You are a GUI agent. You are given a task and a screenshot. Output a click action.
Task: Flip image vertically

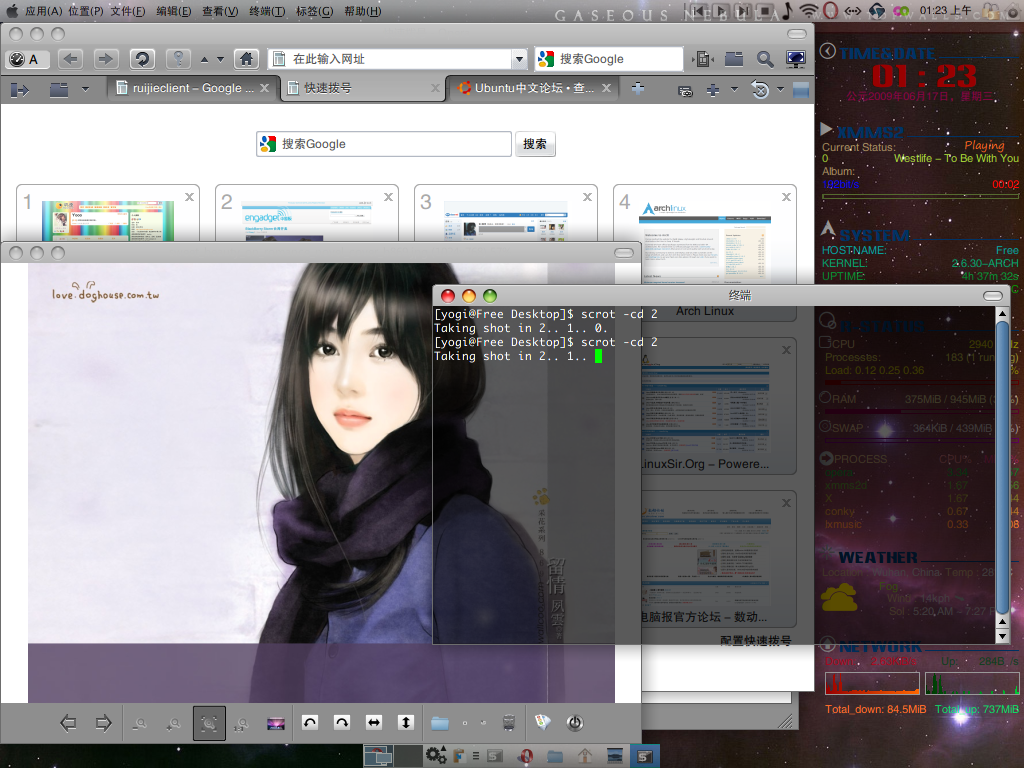point(406,722)
